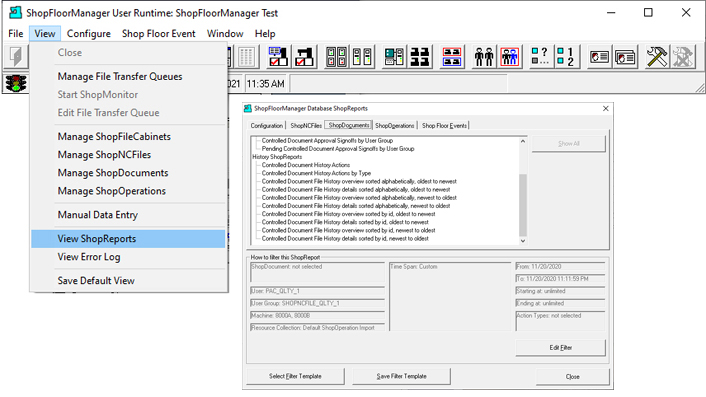The width and height of the screenshot is (706, 397).
Task: Click the teal computer and tower icon
Action: click(x=394, y=57)
